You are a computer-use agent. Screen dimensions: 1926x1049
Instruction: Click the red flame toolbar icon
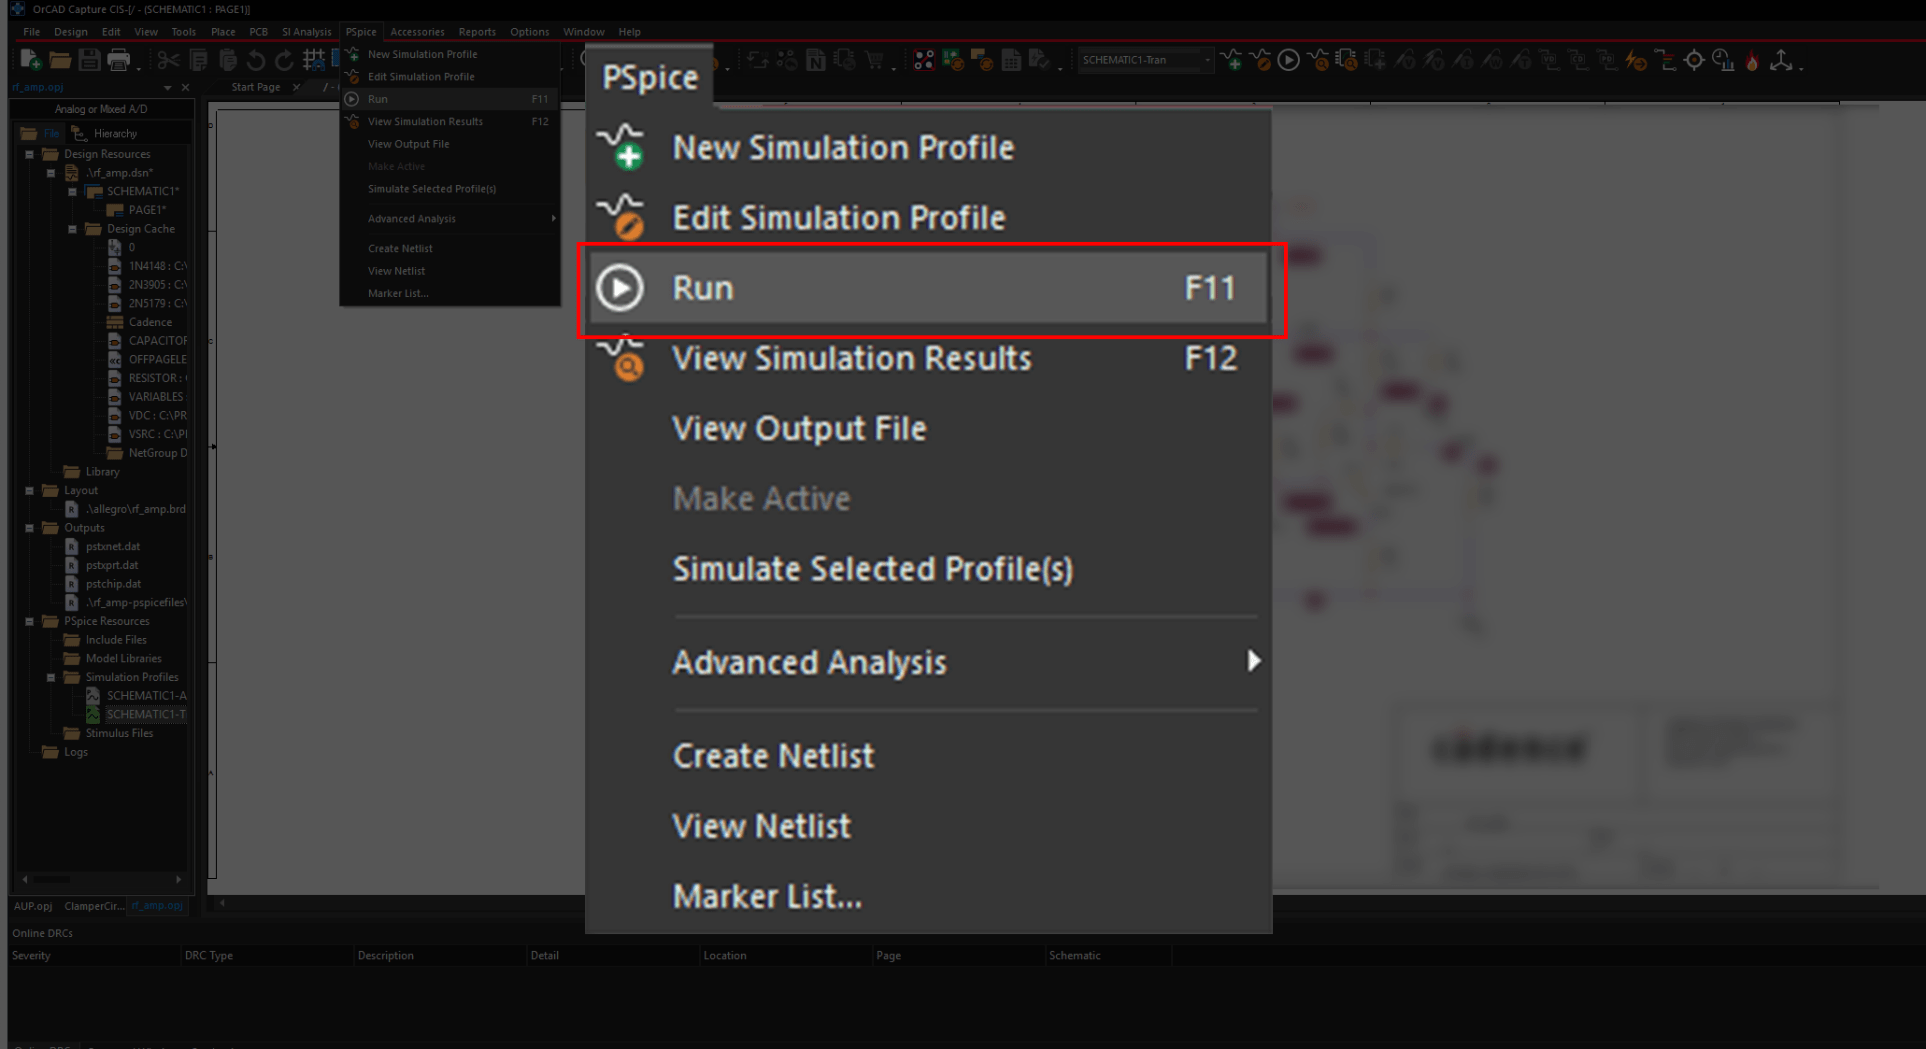(x=1752, y=61)
